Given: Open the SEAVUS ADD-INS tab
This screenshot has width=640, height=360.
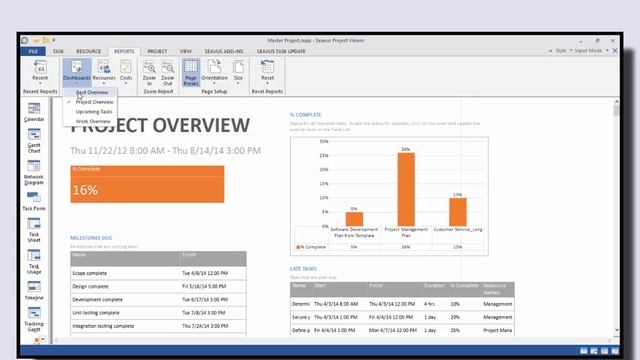Looking at the screenshot, I should [x=224, y=51].
